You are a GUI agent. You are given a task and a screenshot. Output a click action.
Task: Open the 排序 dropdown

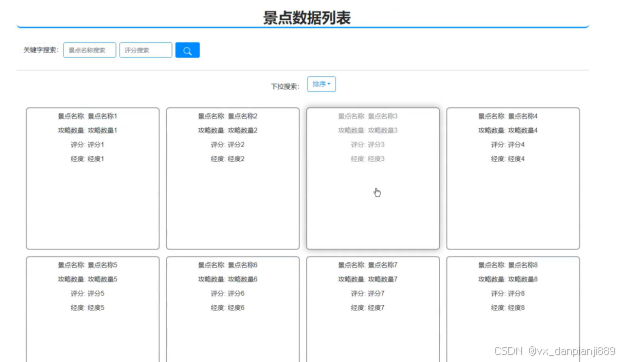(321, 84)
